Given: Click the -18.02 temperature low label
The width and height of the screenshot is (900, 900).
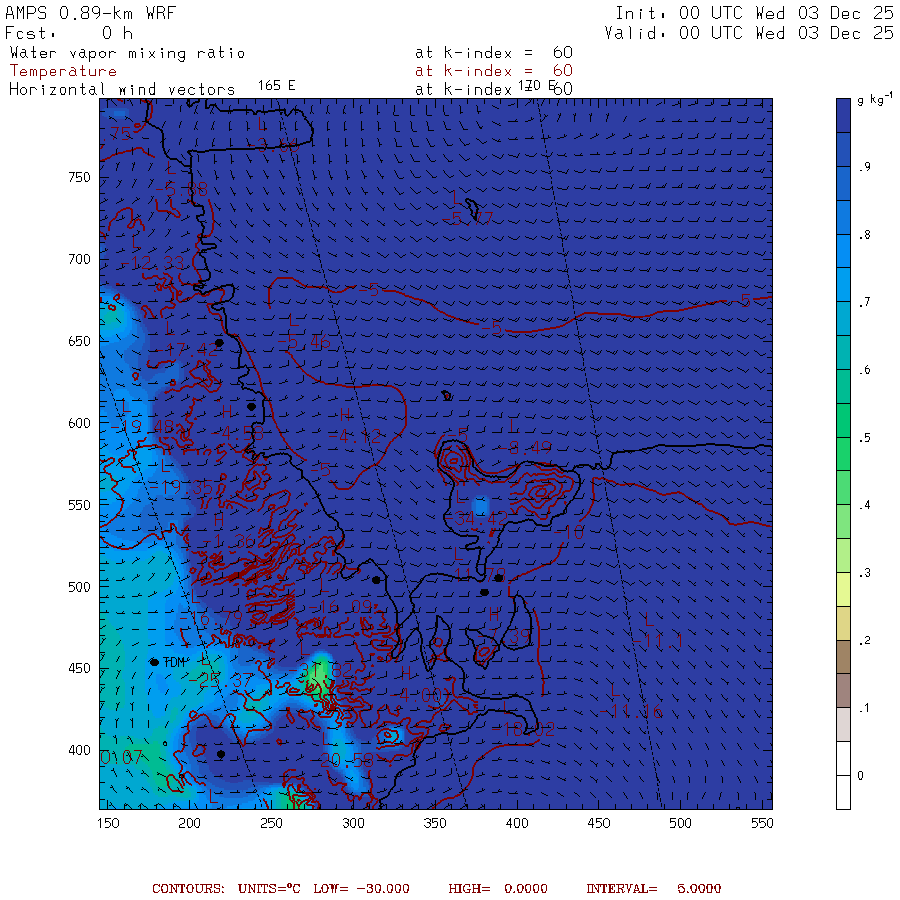Looking at the screenshot, I should tap(523, 730).
